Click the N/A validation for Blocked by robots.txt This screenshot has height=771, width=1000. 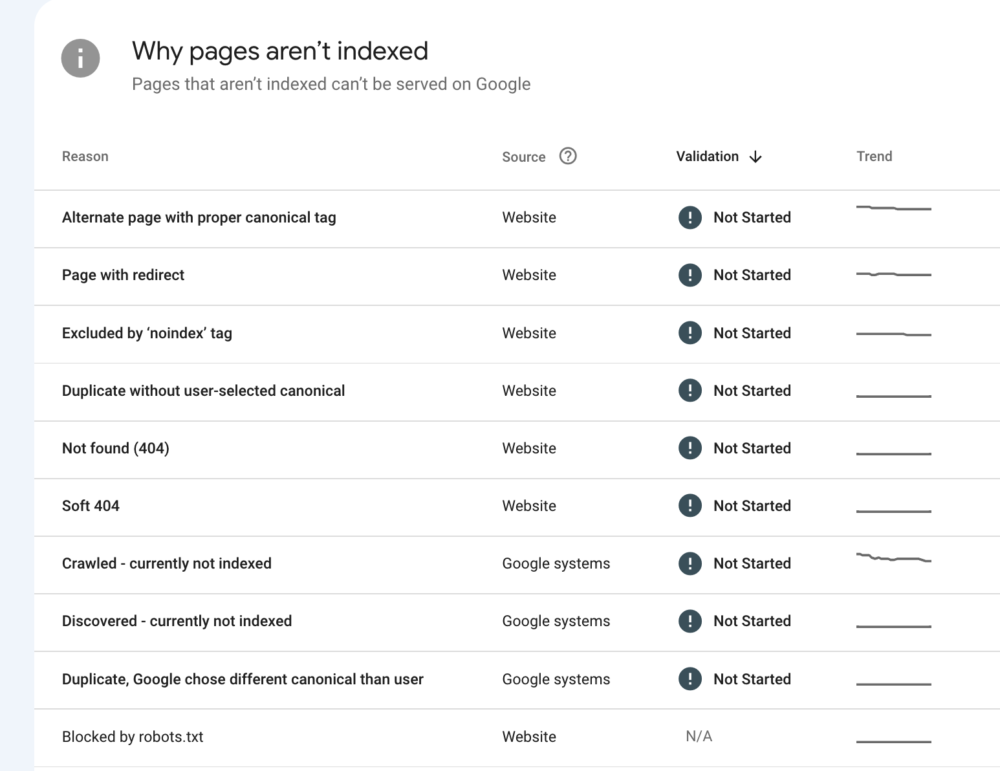698,737
